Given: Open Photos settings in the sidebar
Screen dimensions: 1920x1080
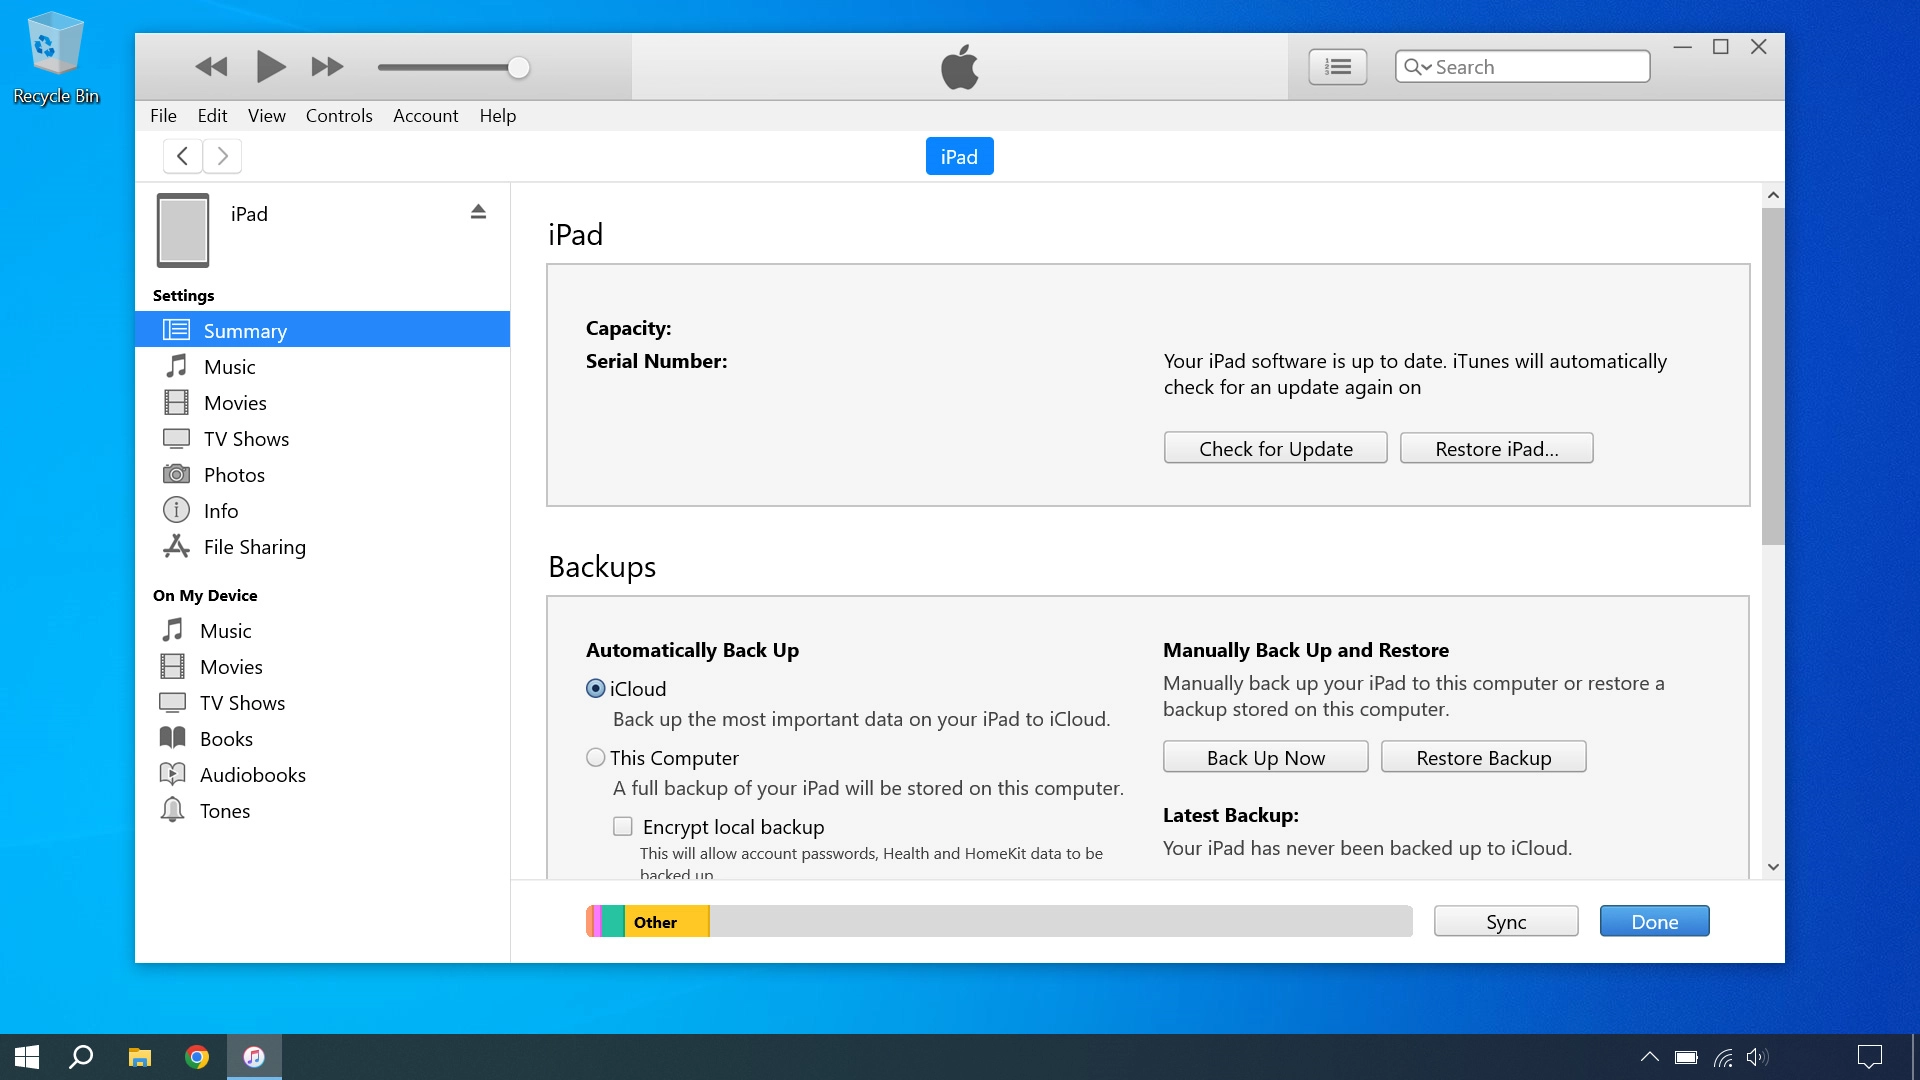Looking at the screenshot, I should click(x=234, y=475).
